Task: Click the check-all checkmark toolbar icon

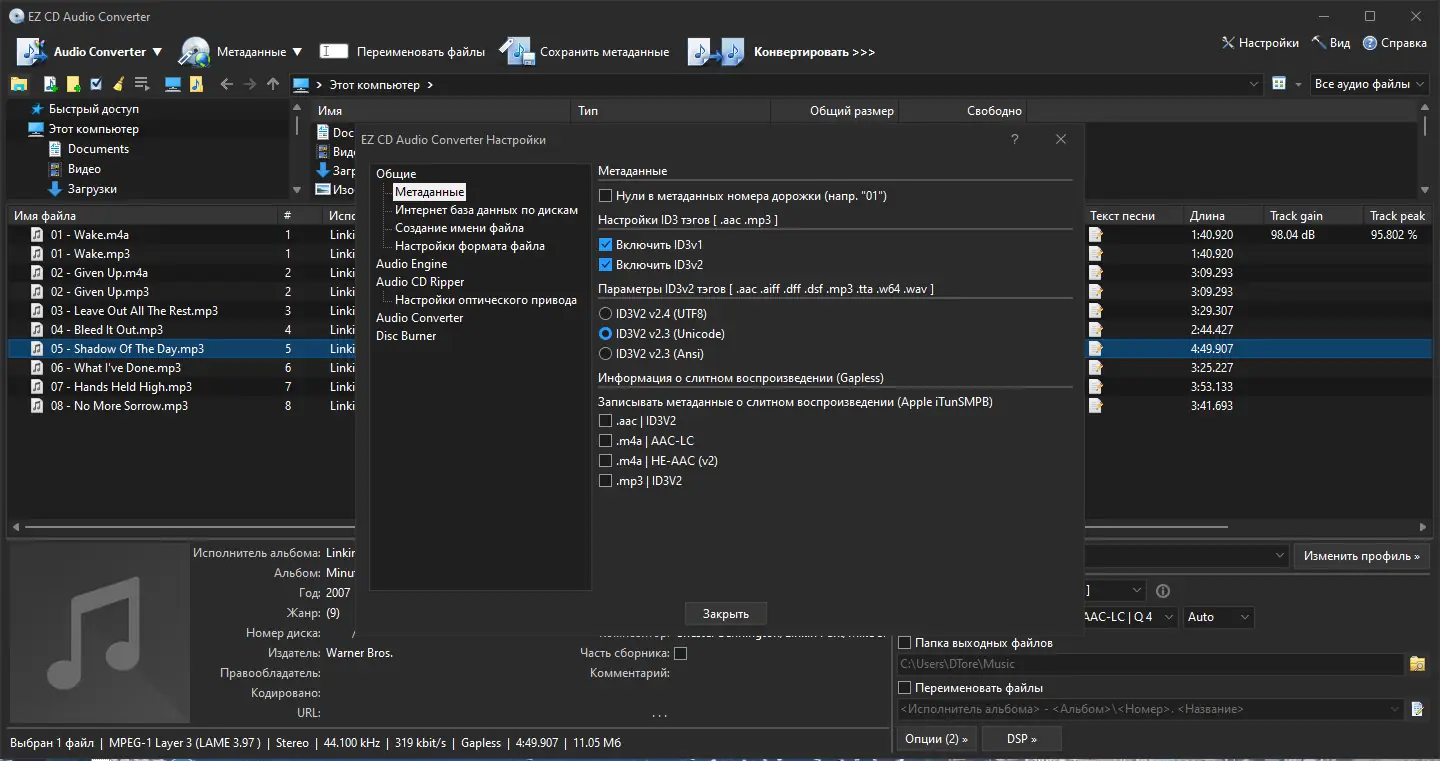Action: (x=96, y=85)
